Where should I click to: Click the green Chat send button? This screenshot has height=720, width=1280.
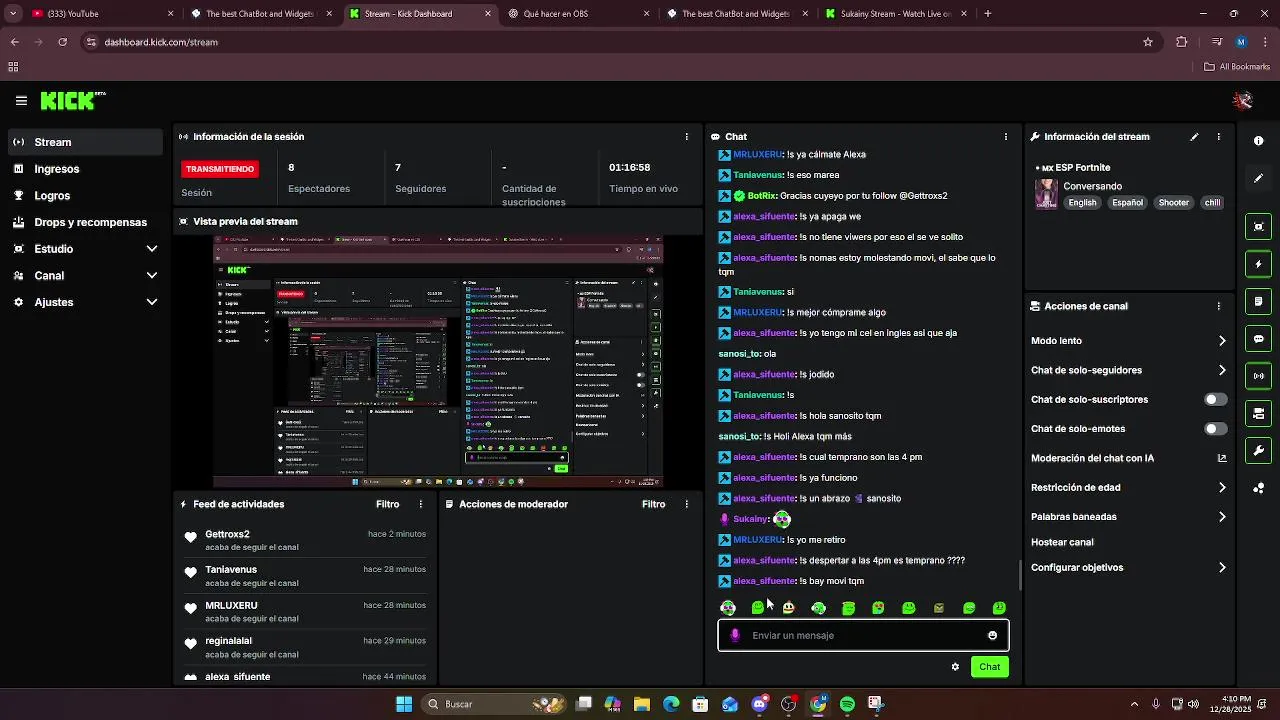989,667
